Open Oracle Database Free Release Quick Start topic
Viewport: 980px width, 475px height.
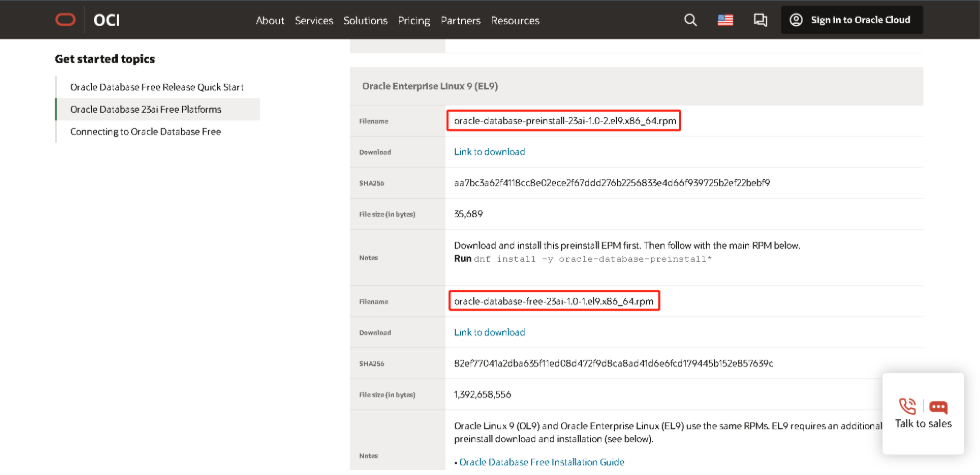[157, 87]
